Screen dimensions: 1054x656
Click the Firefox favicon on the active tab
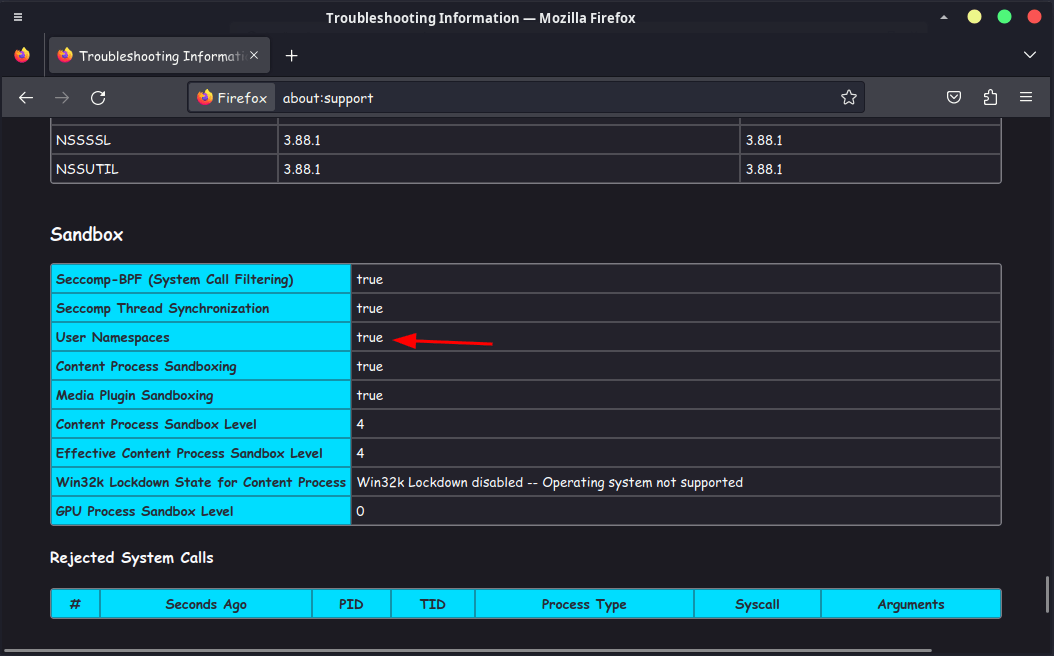(65, 55)
